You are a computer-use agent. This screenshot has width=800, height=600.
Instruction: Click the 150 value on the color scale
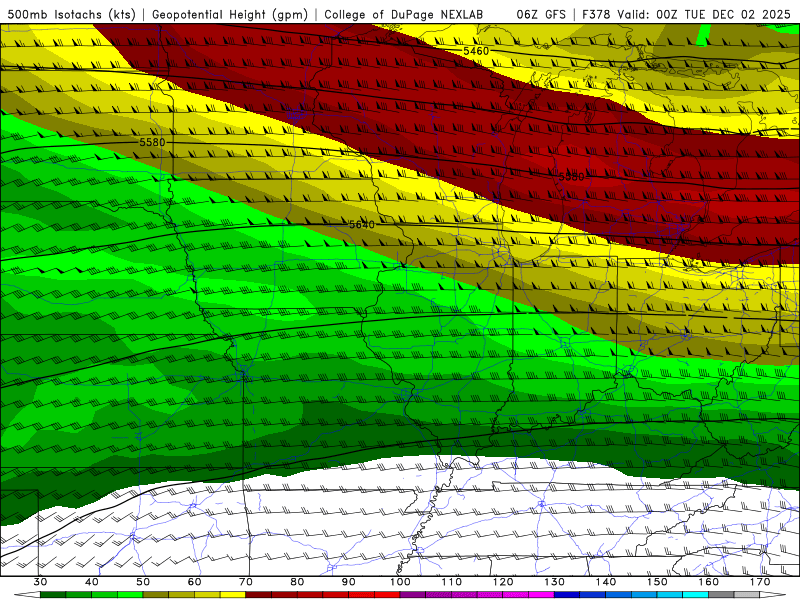657,582
